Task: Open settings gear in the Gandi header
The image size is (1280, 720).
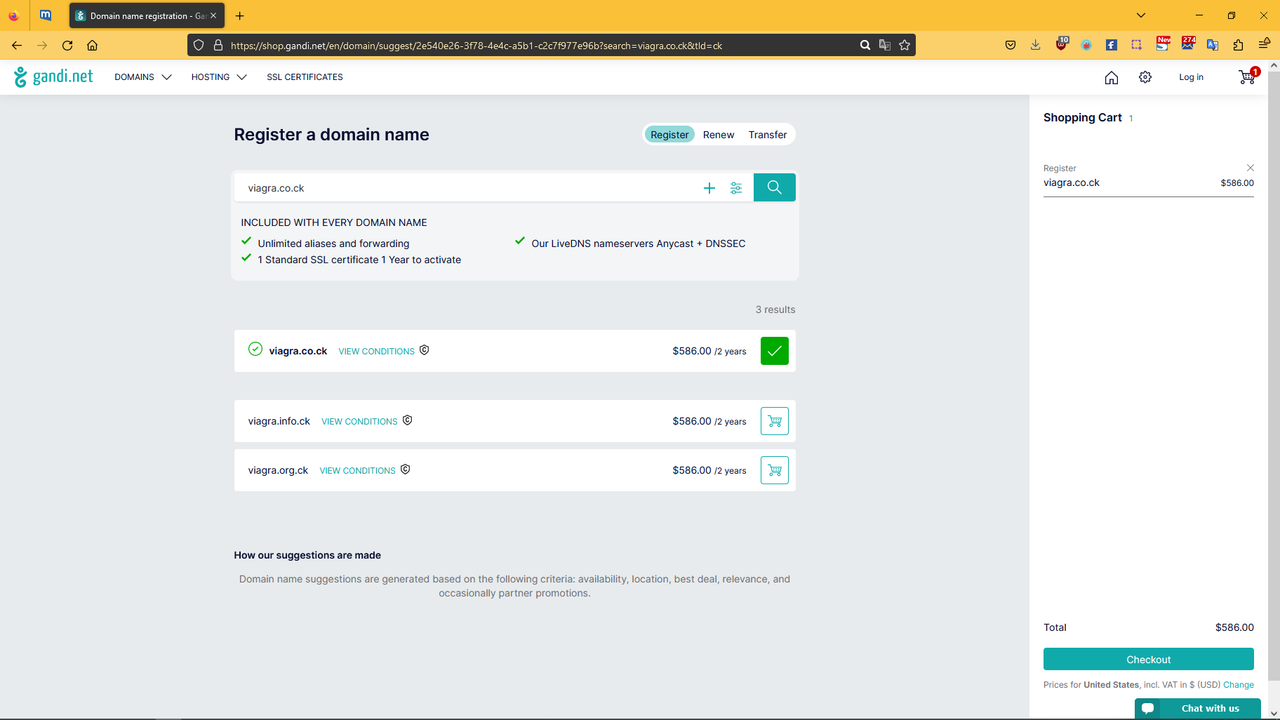Action: tap(1145, 77)
